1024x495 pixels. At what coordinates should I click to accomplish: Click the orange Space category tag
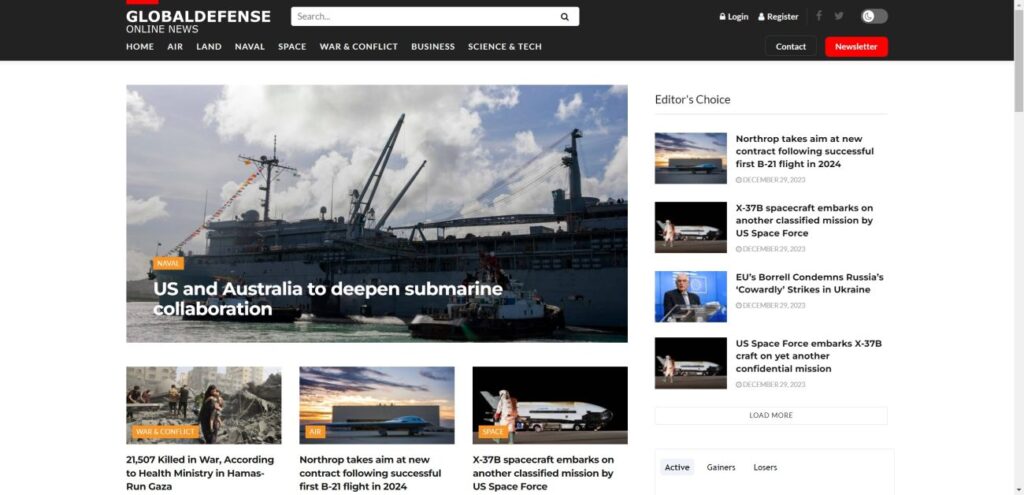pyautogui.click(x=493, y=432)
